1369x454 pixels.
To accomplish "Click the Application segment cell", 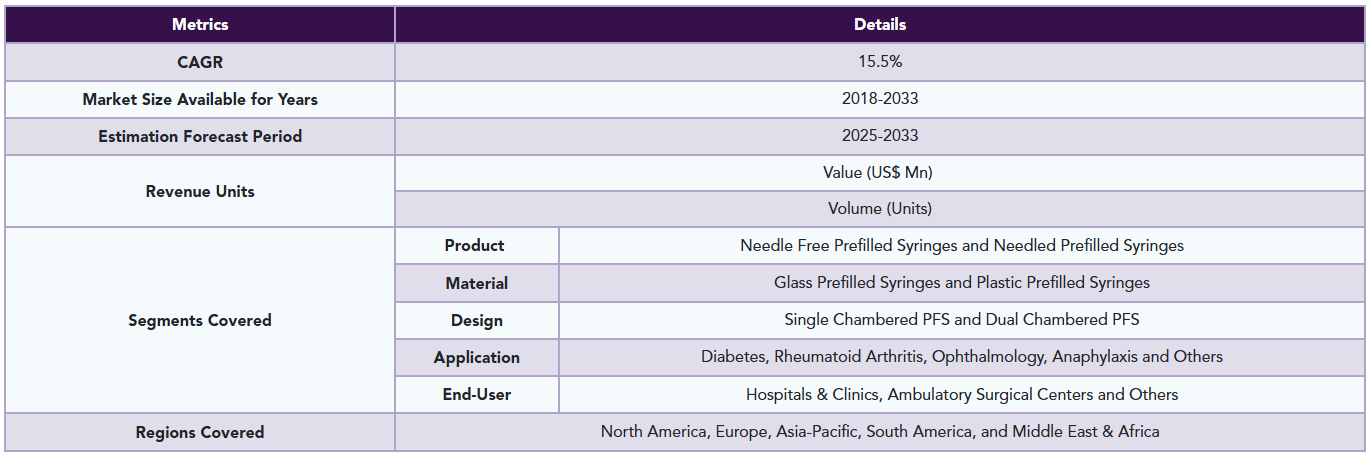I will point(476,357).
